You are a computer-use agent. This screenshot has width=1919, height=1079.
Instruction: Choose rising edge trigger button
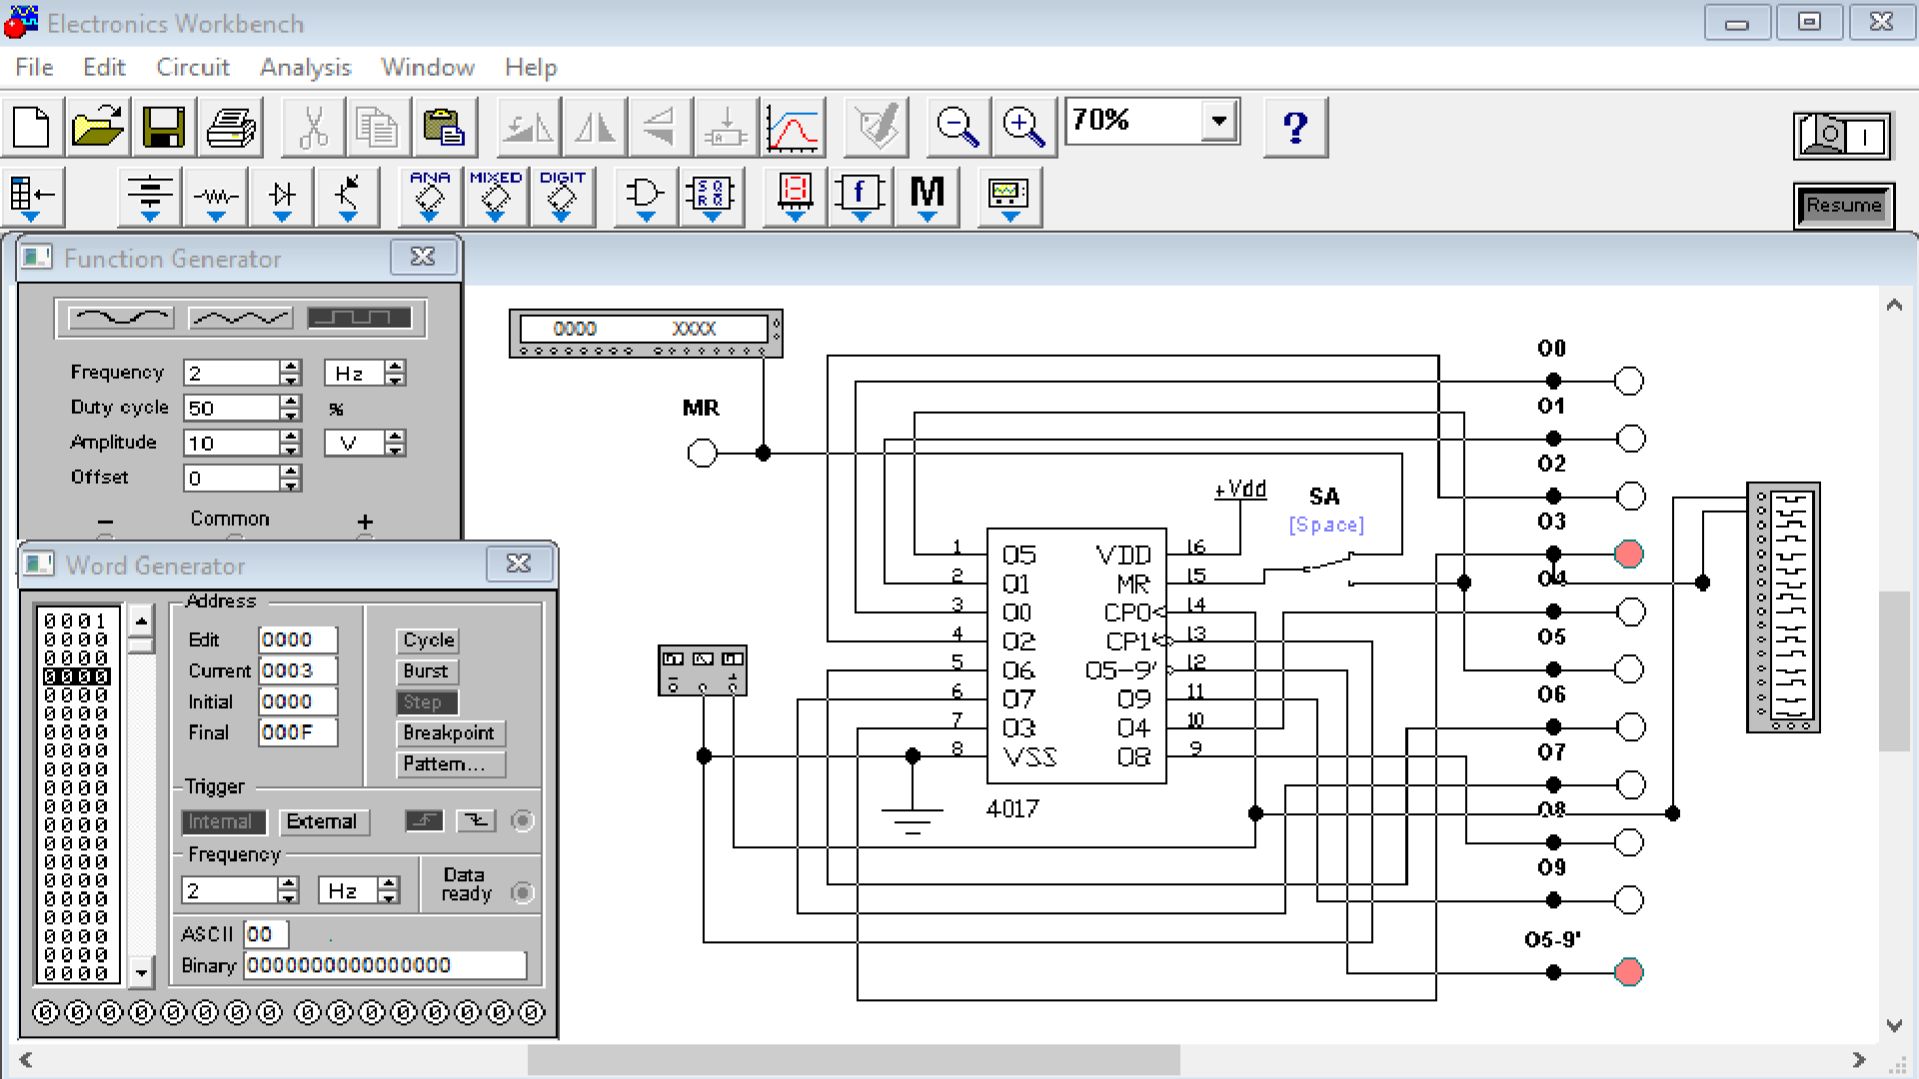coord(425,821)
